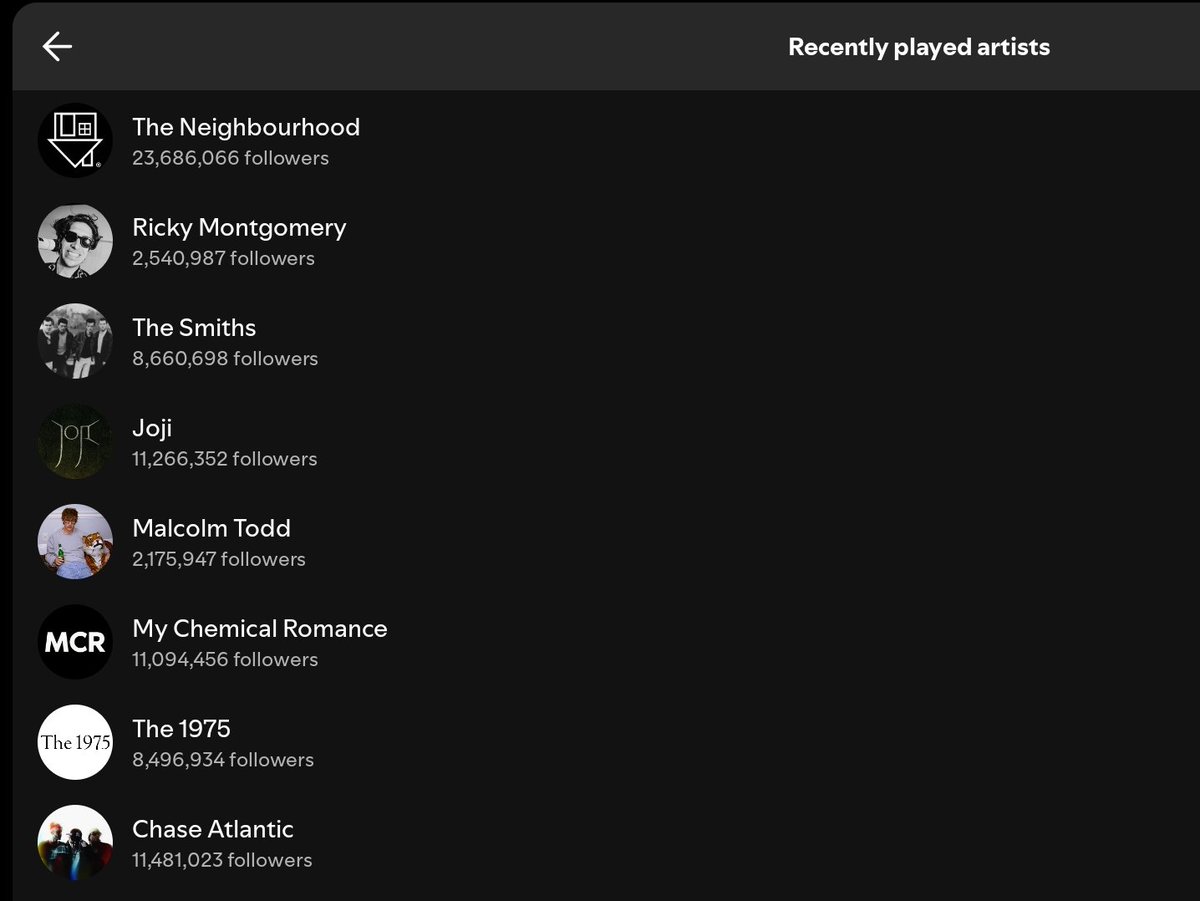Click the Recently played artists title
This screenshot has width=1200, height=901.
click(x=919, y=47)
